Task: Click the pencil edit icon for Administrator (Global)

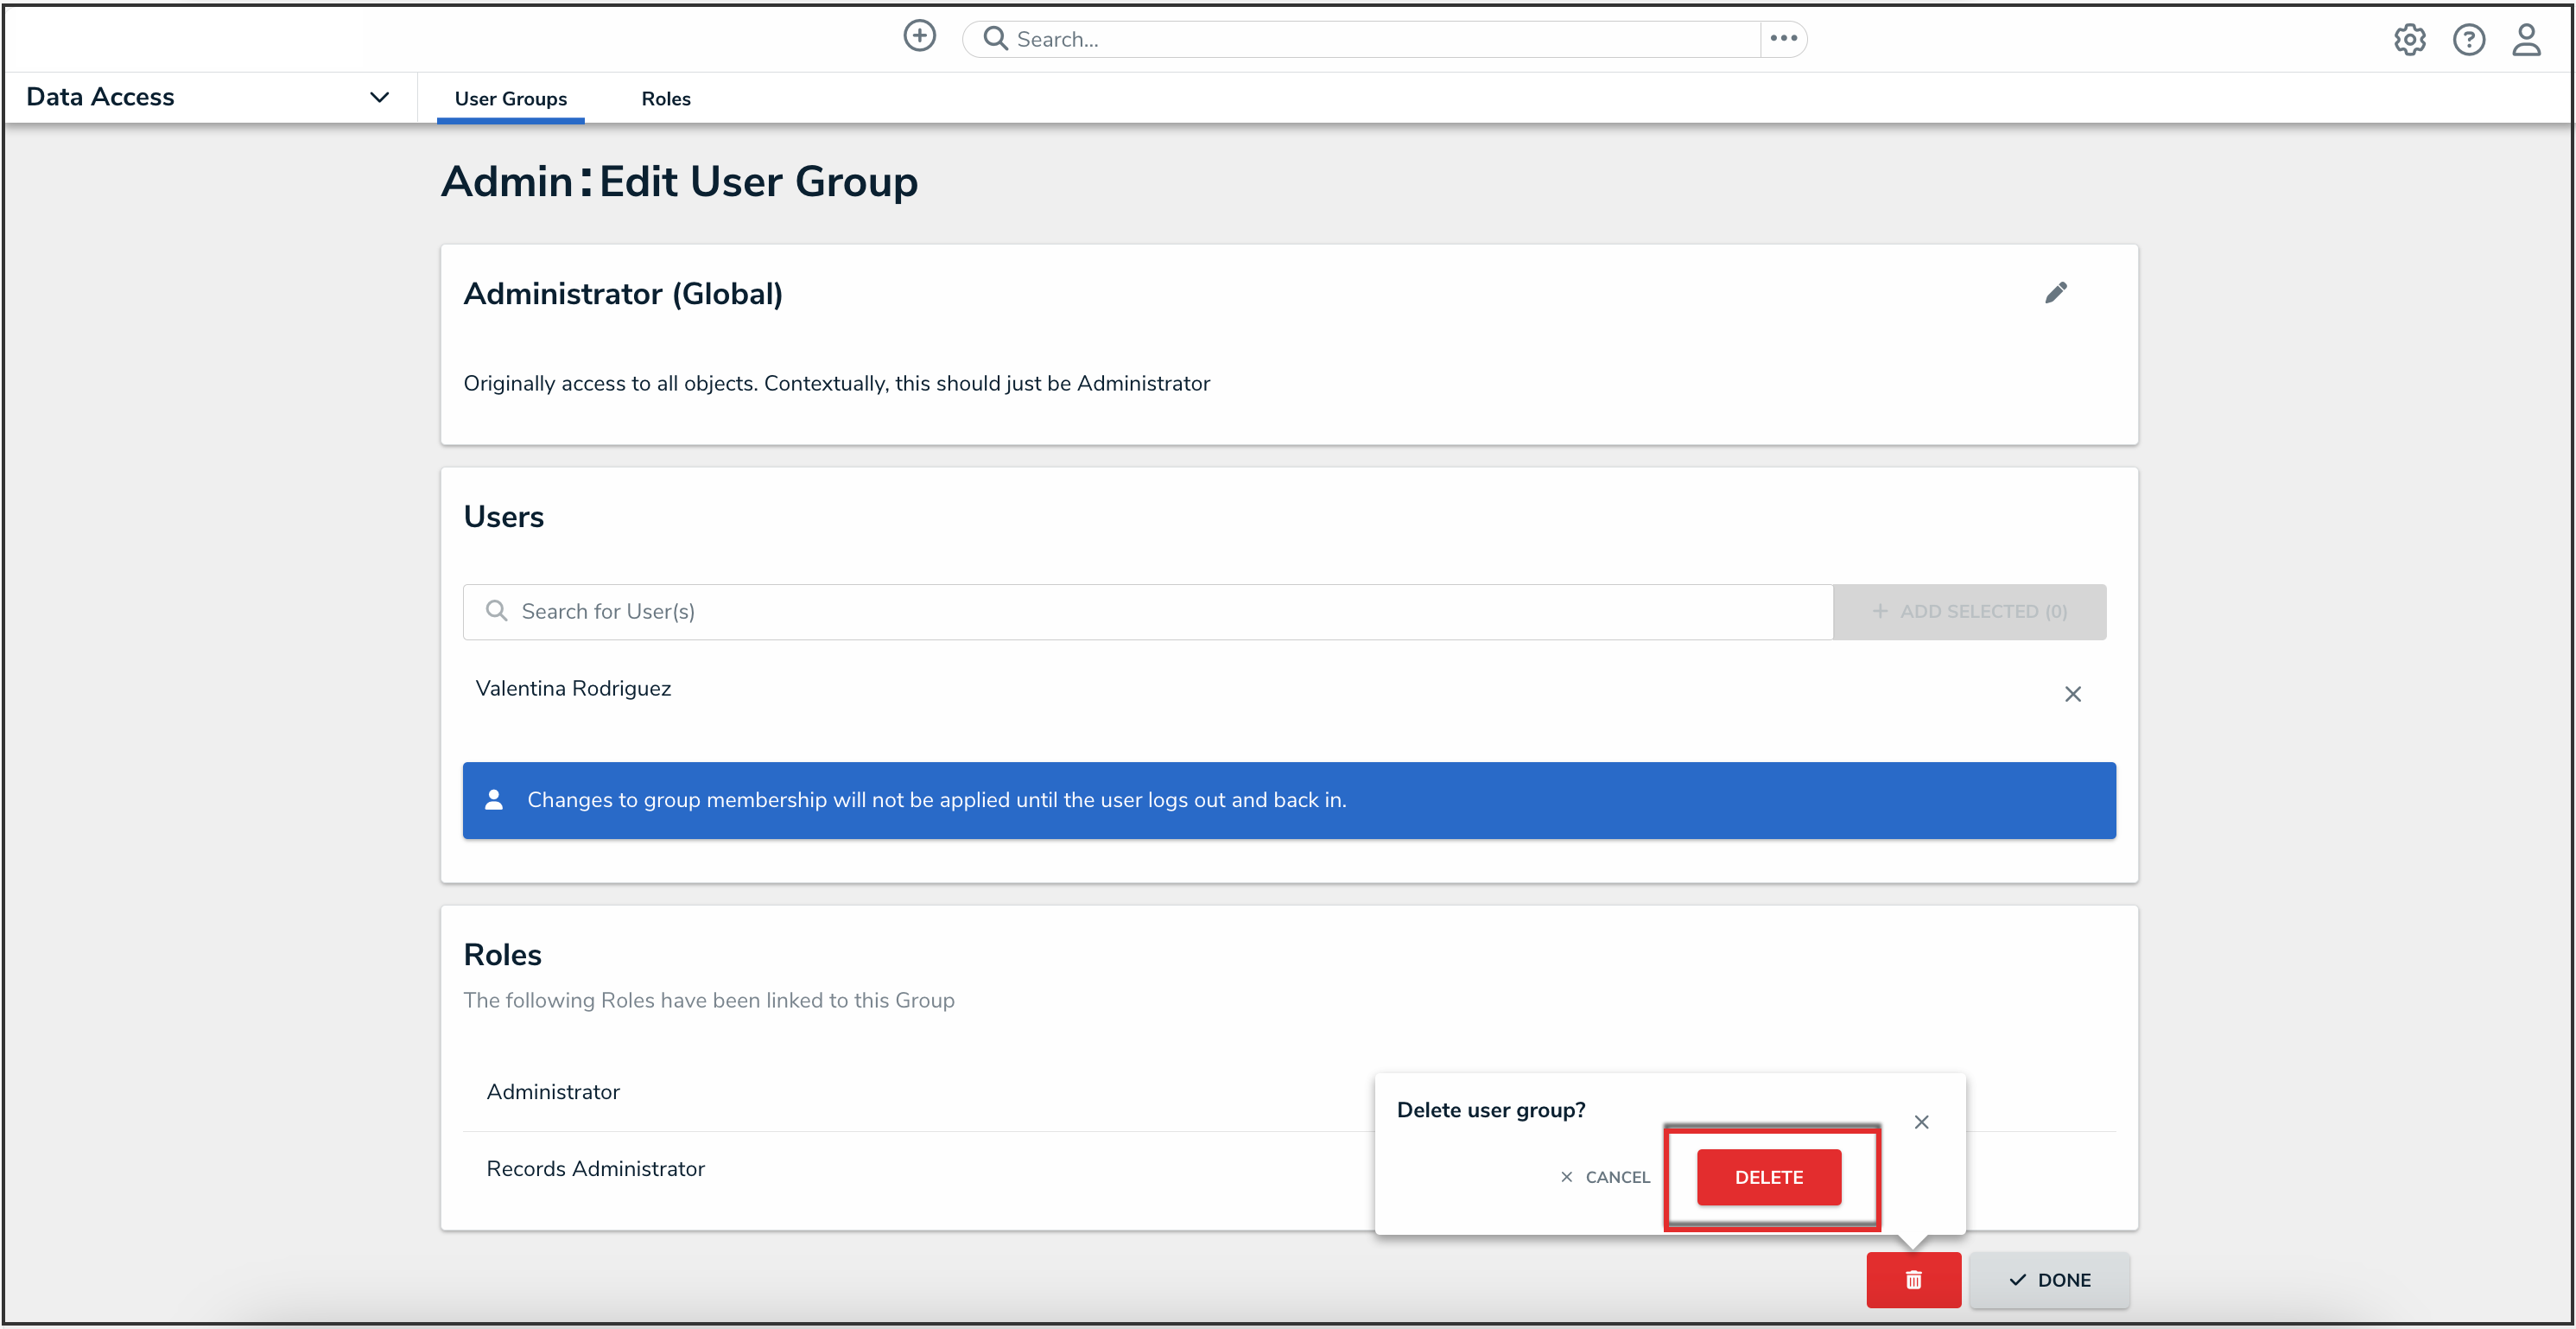Action: (2055, 293)
